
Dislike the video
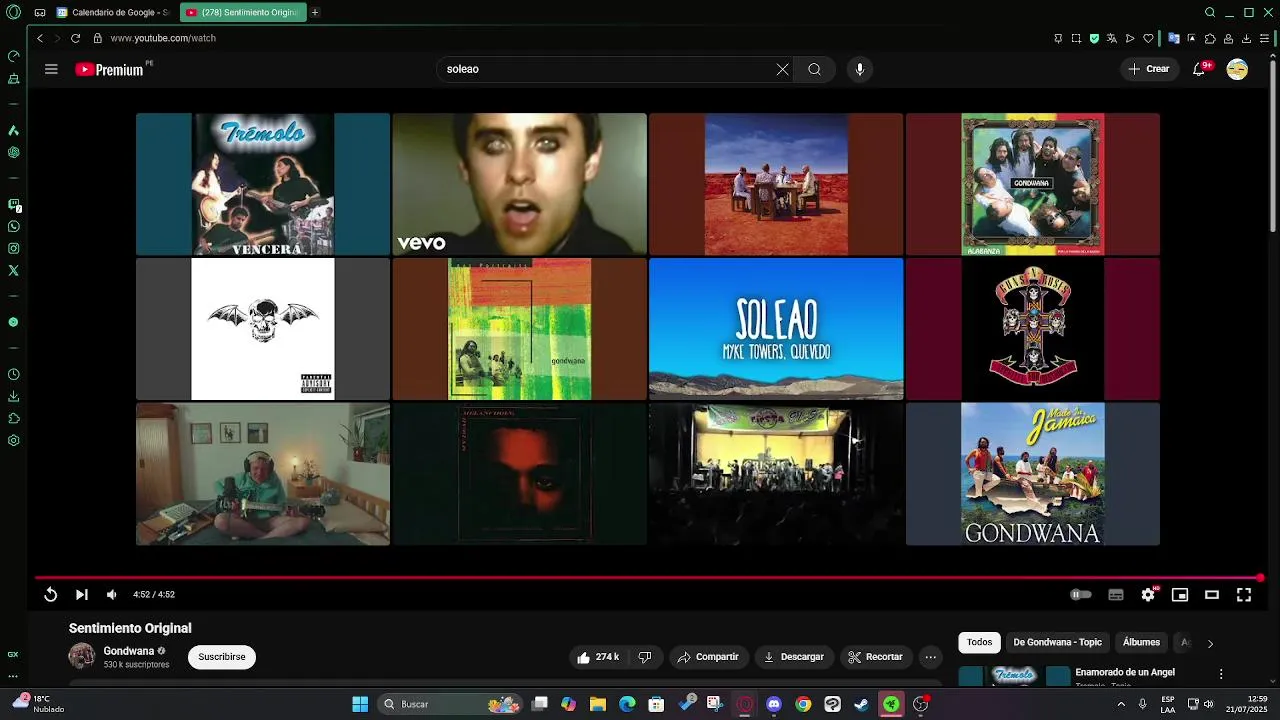point(645,657)
